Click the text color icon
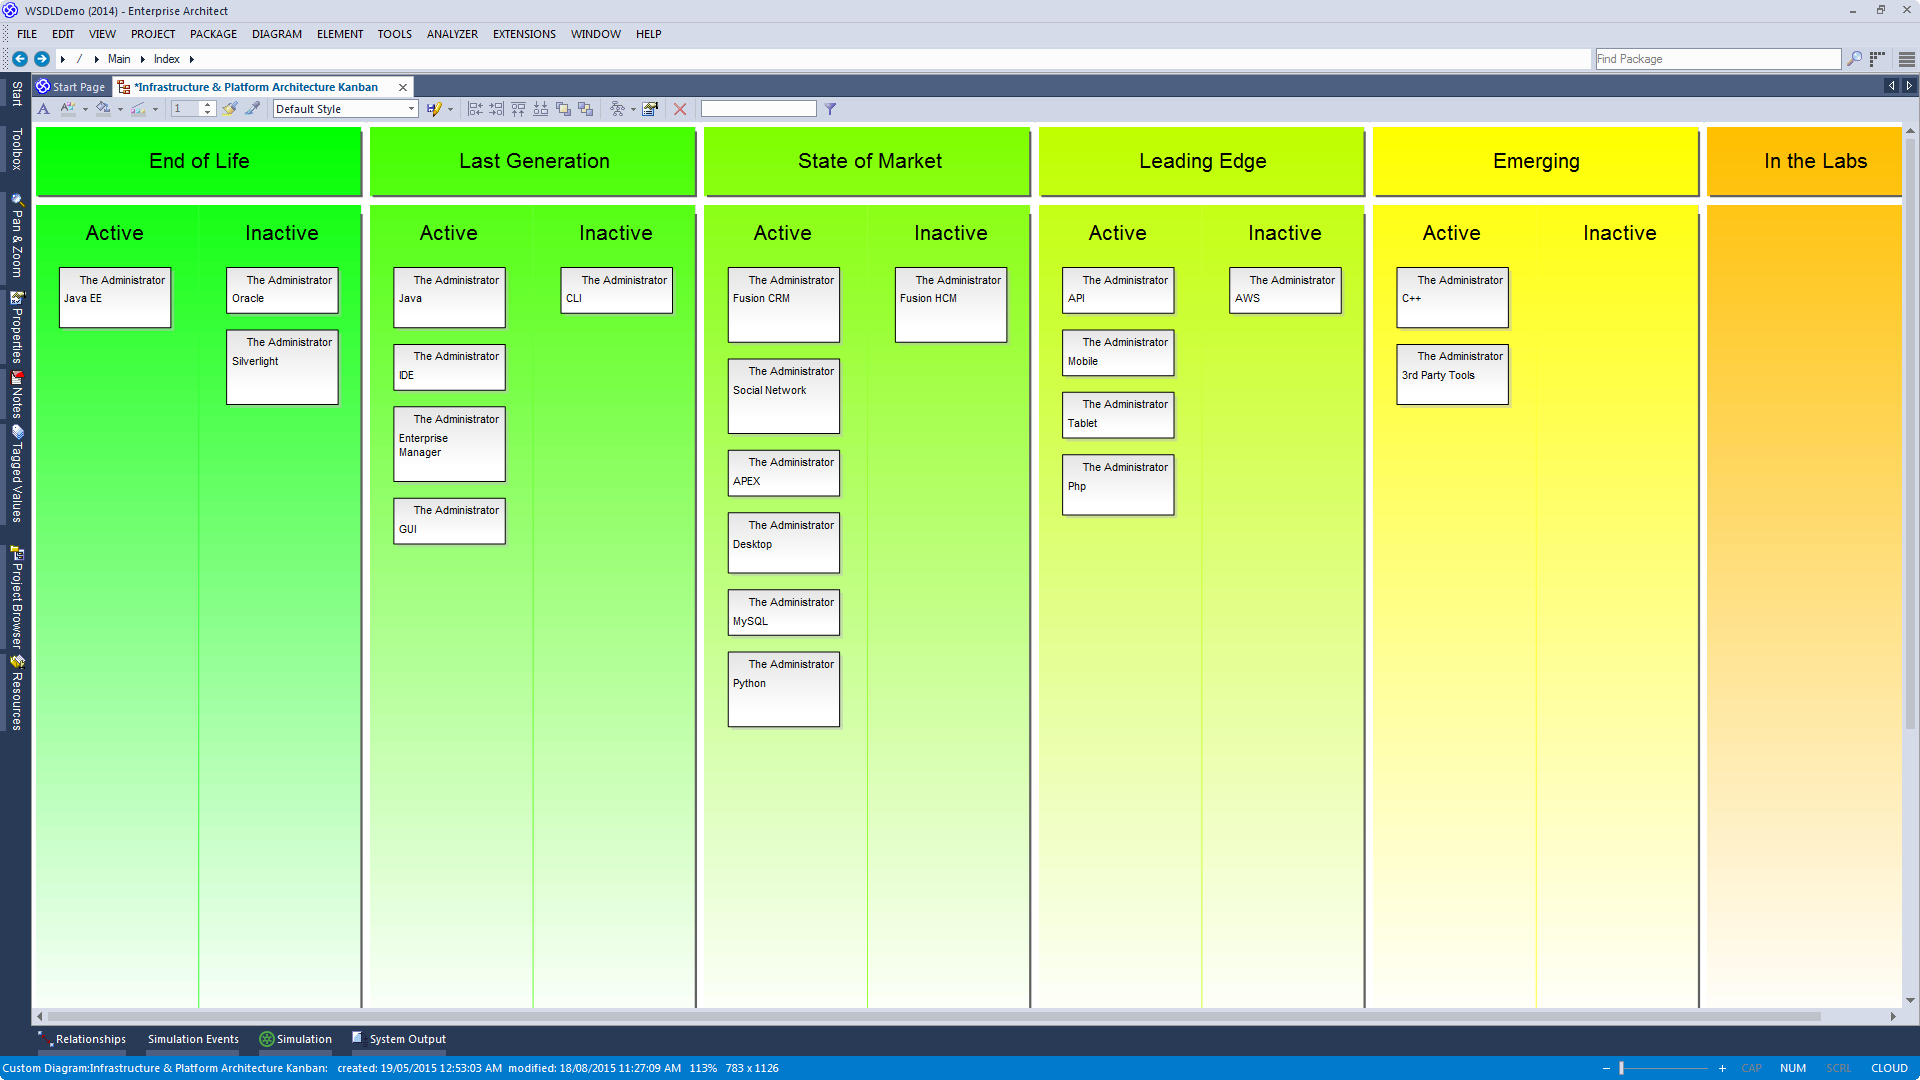1920x1080 pixels. click(68, 109)
